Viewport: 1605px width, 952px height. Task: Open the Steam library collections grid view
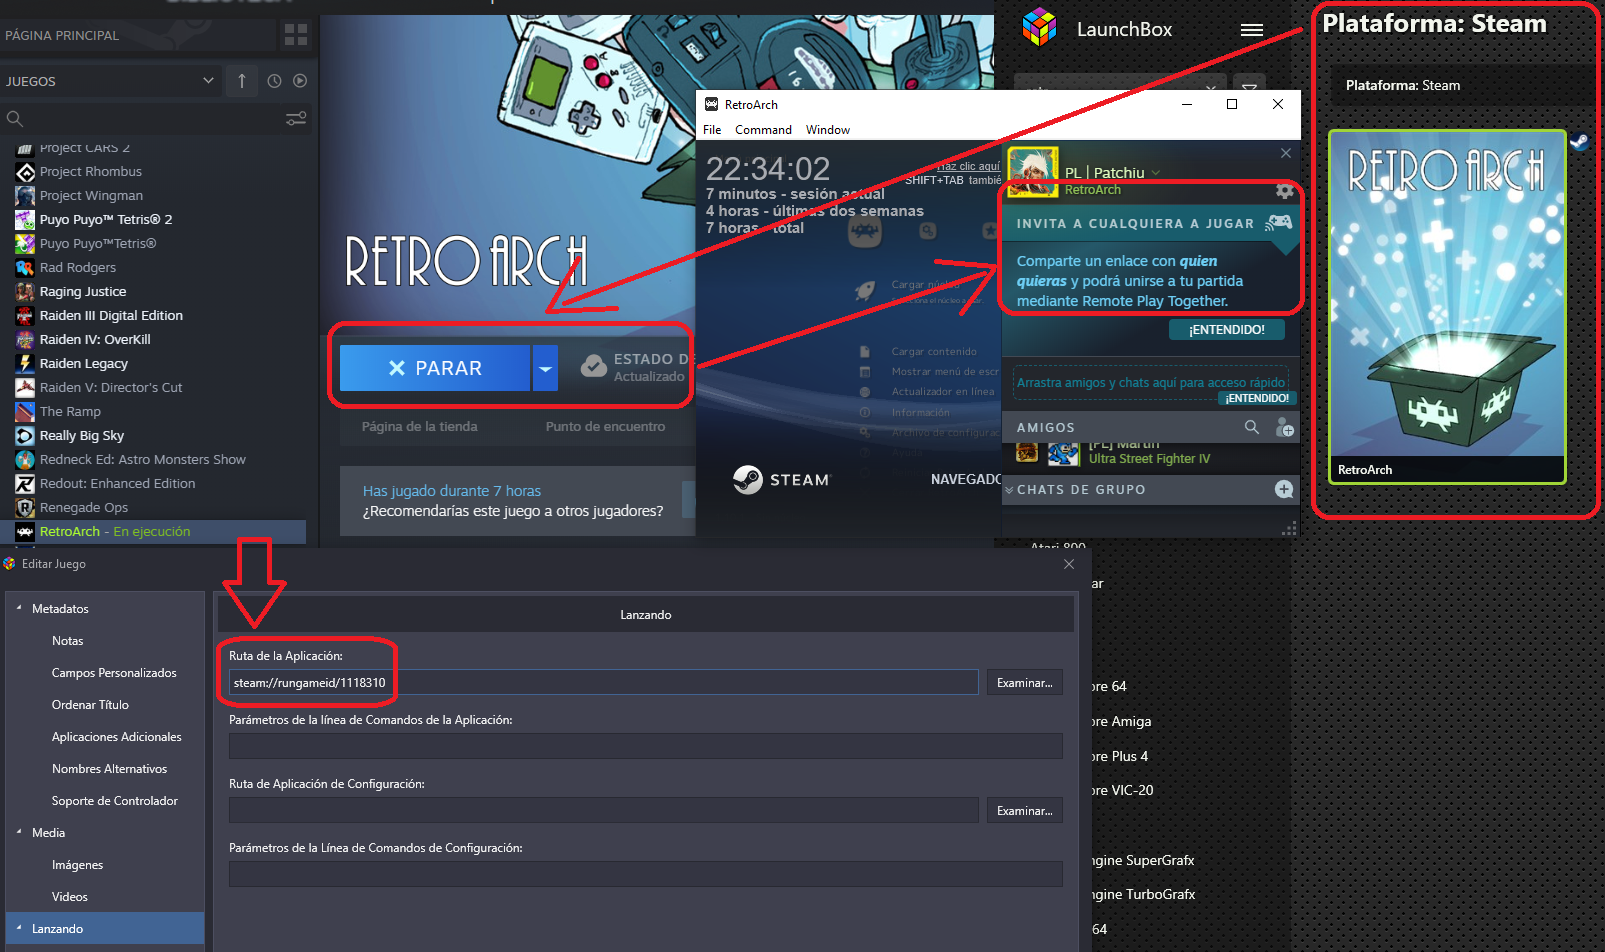point(296,35)
